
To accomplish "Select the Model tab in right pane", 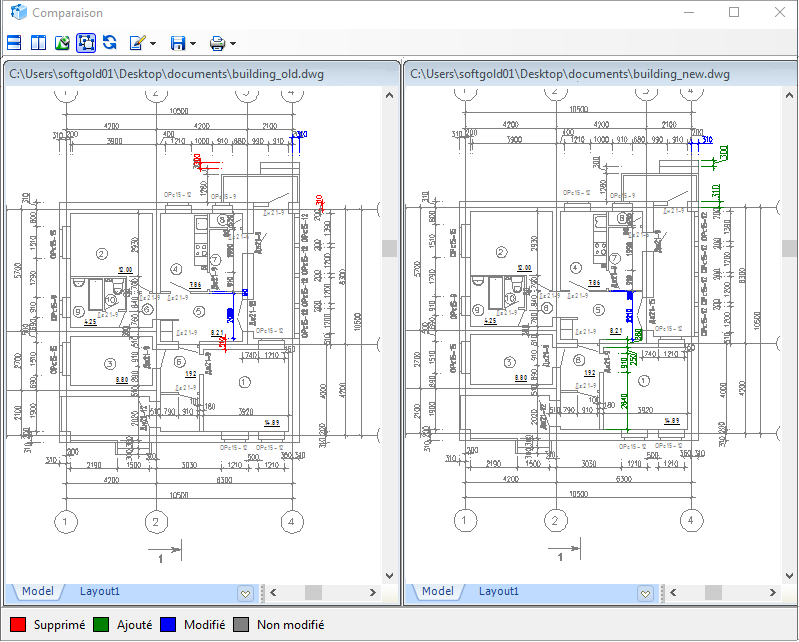I will coord(437,591).
